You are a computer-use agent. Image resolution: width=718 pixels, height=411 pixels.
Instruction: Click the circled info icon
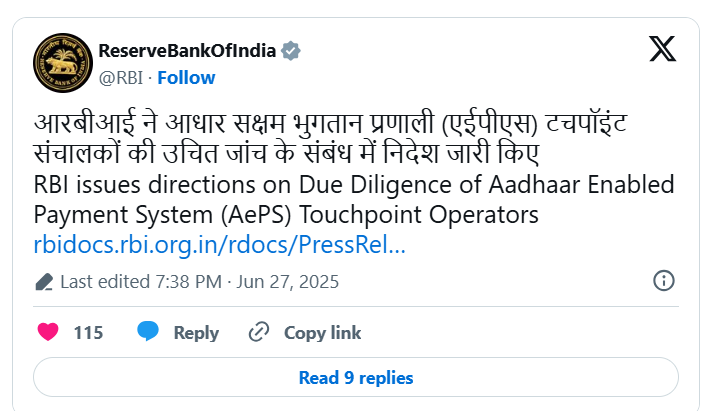(x=664, y=281)
